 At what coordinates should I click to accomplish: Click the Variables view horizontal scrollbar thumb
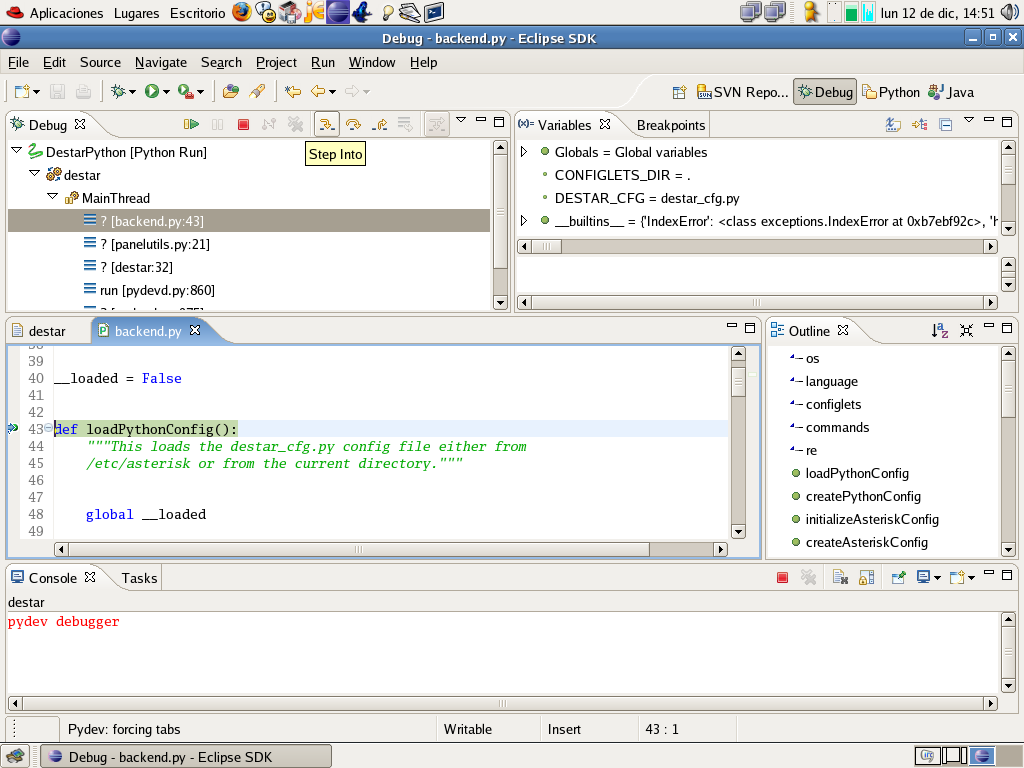(547, 246)
